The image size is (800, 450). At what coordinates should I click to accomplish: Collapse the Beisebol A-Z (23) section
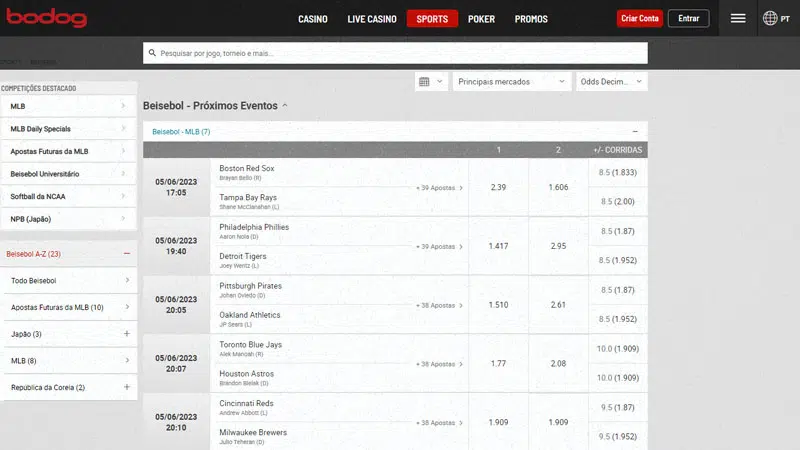pos(126,254)
